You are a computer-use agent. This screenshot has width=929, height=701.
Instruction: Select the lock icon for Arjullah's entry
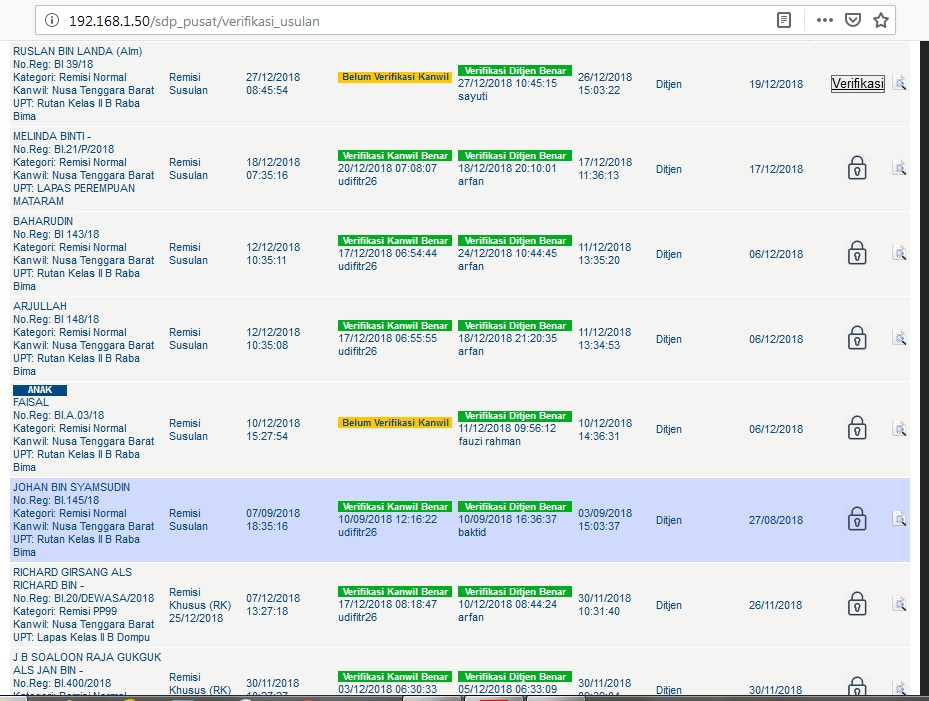tap(857, 339)
